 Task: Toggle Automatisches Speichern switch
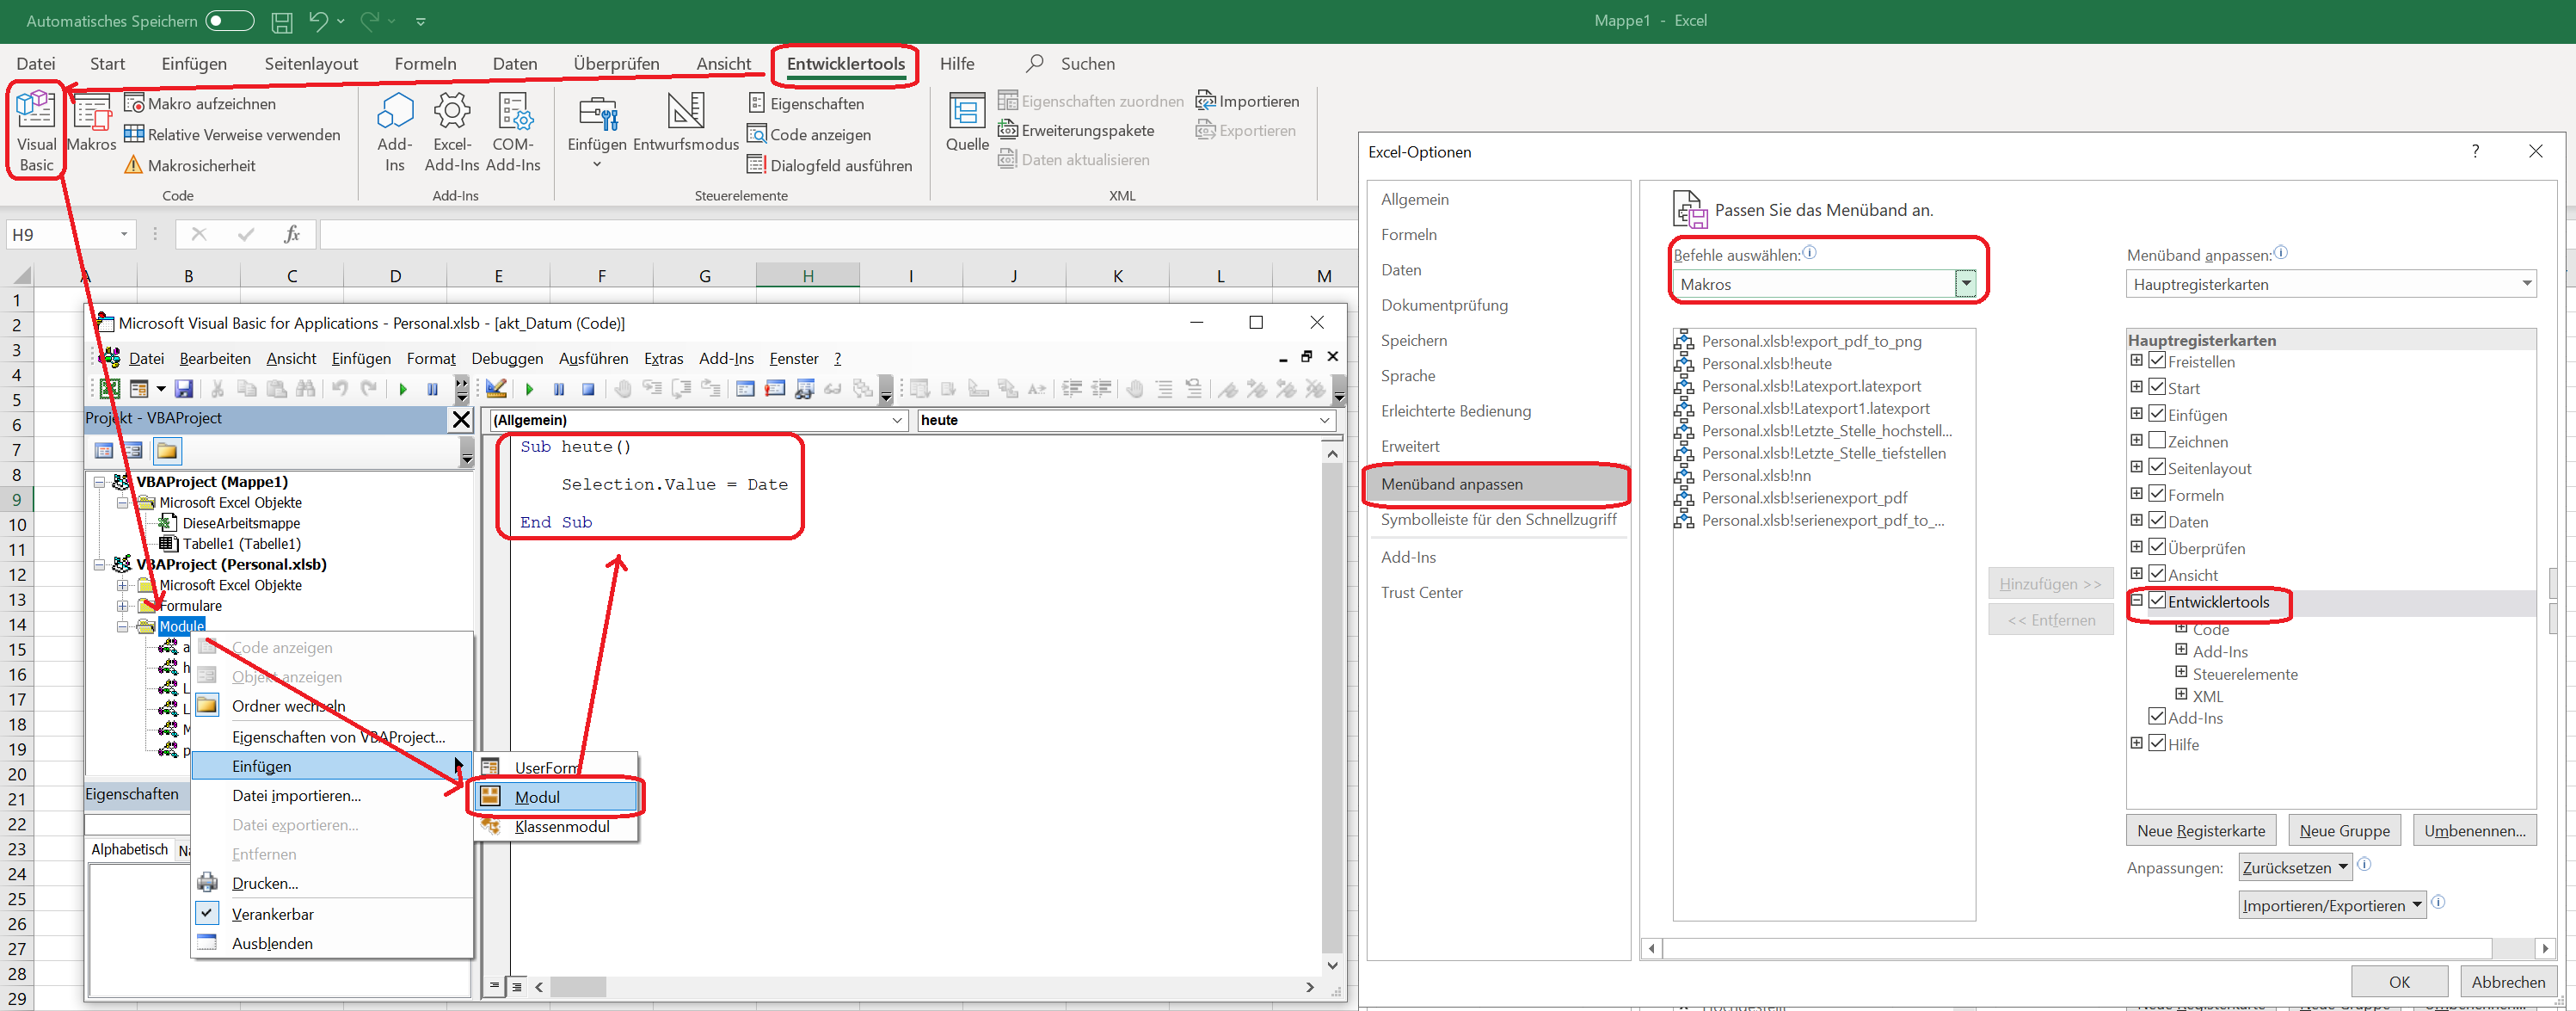click(x=230, y=20)
